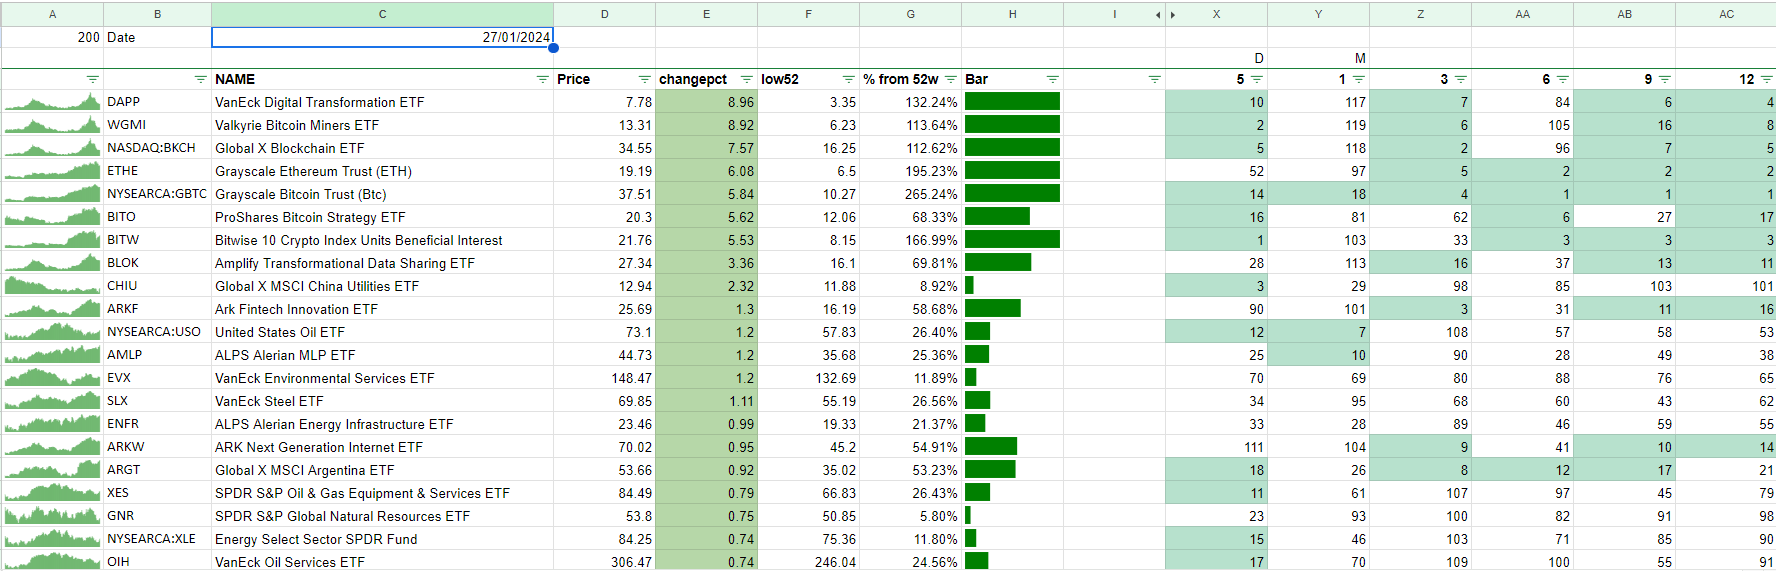Select the VanEck Digital Transformation ETF cell
Screen dimensions: 1776x571
pos(382,102)
